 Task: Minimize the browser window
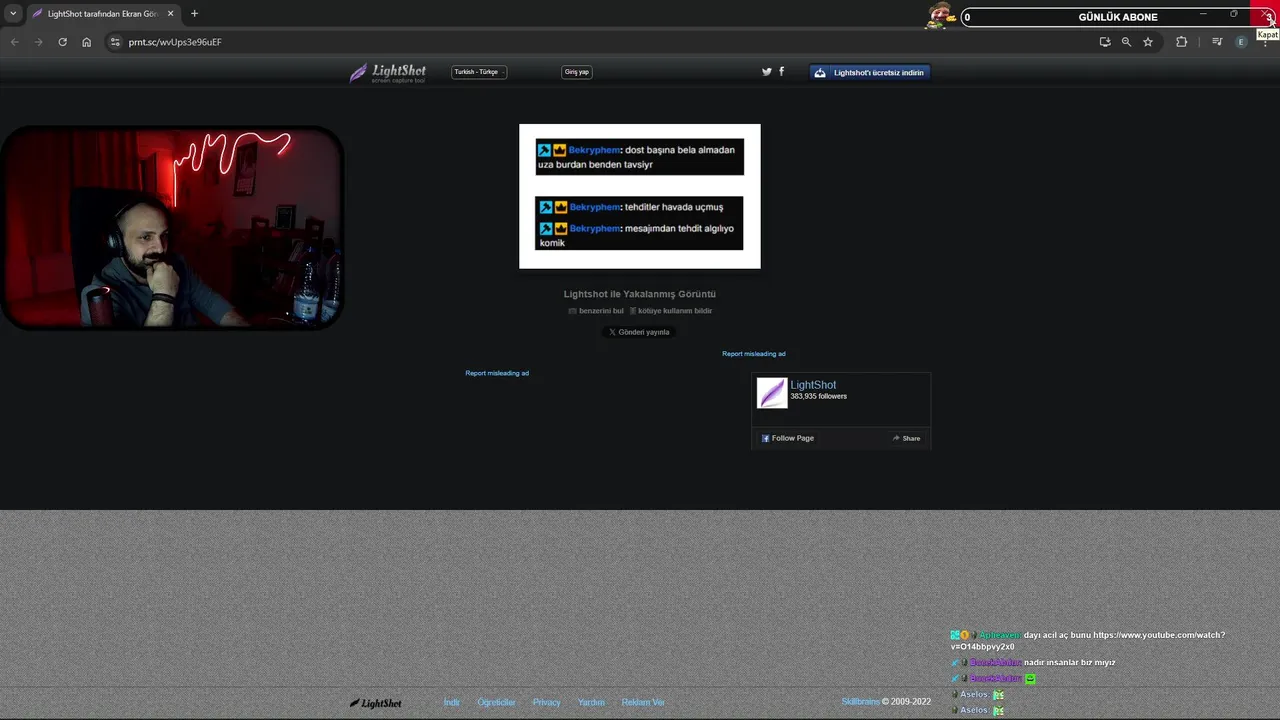tap(1203, 14)
